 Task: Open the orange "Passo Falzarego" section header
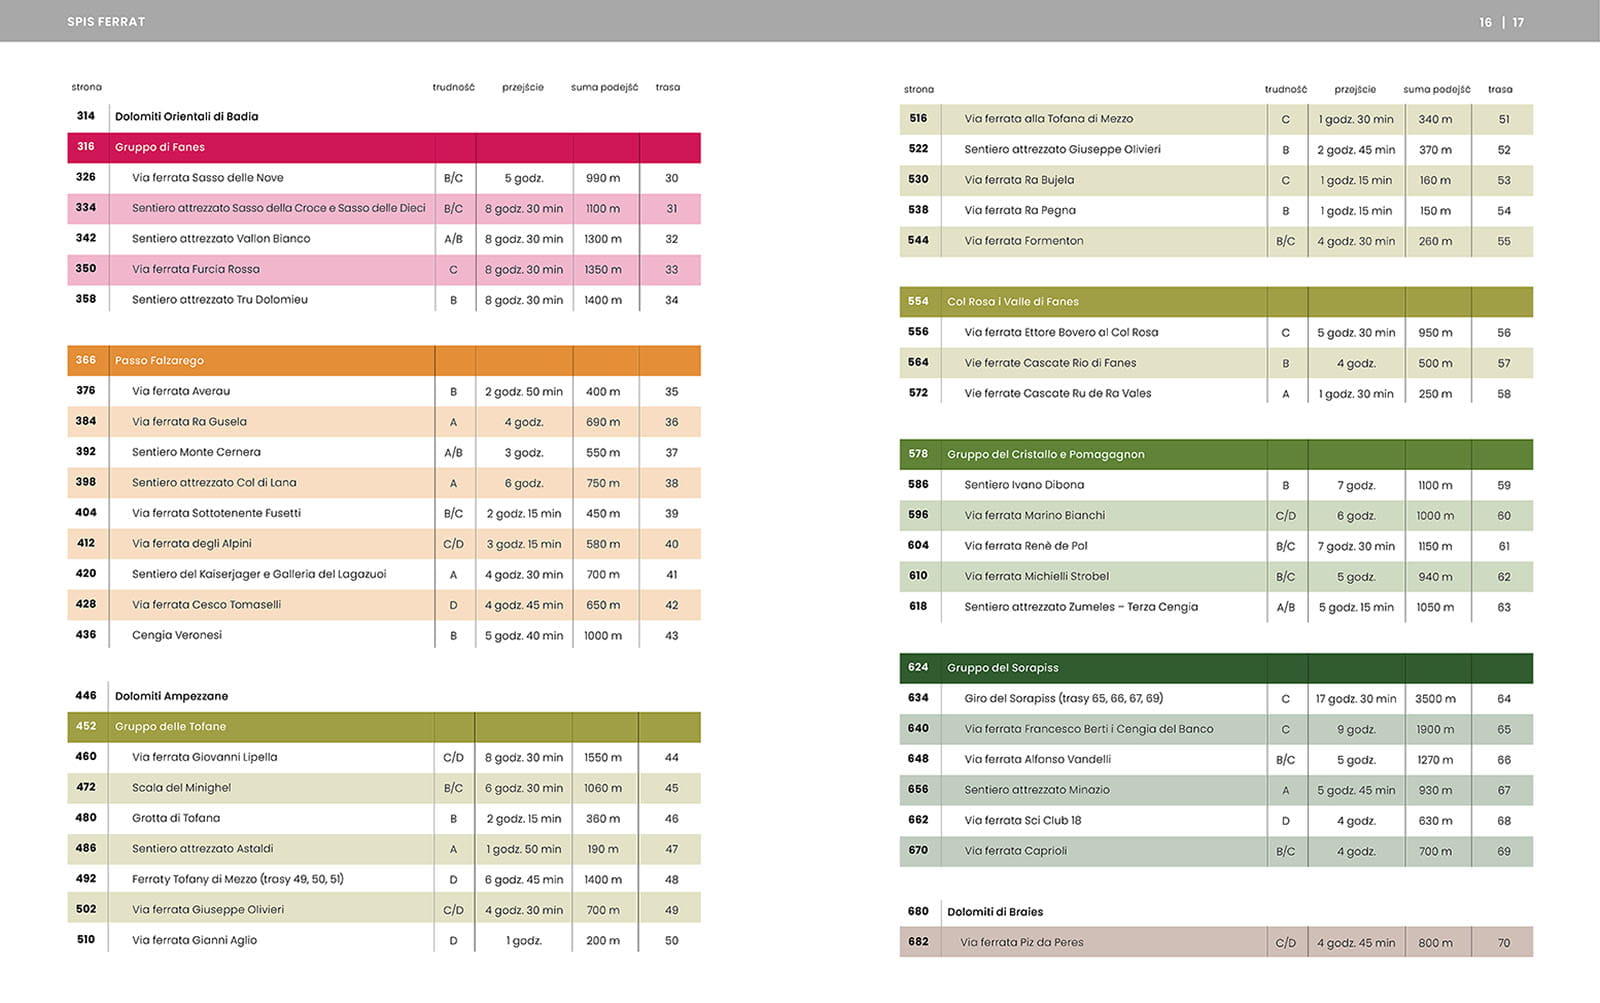(159, 360)
